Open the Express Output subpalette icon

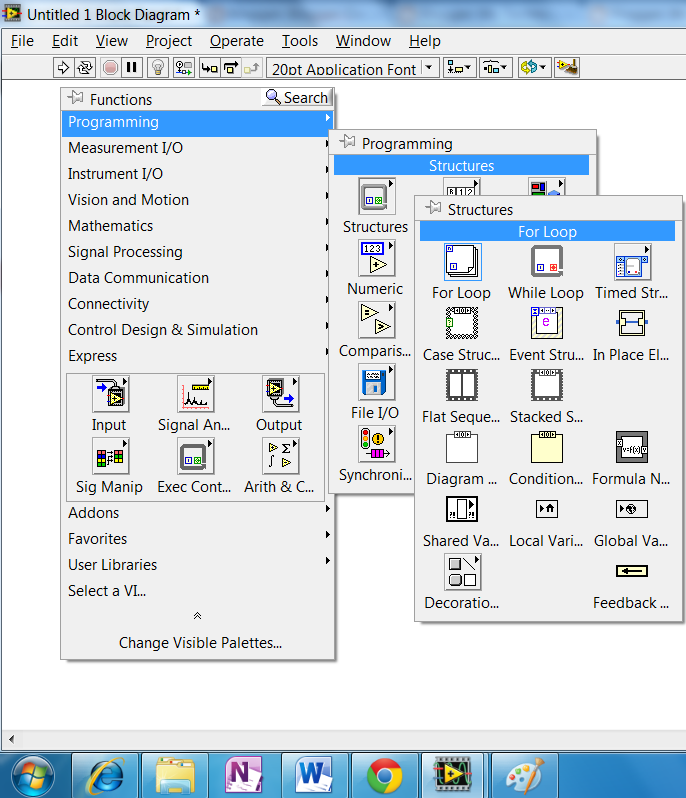pos(280,394)
